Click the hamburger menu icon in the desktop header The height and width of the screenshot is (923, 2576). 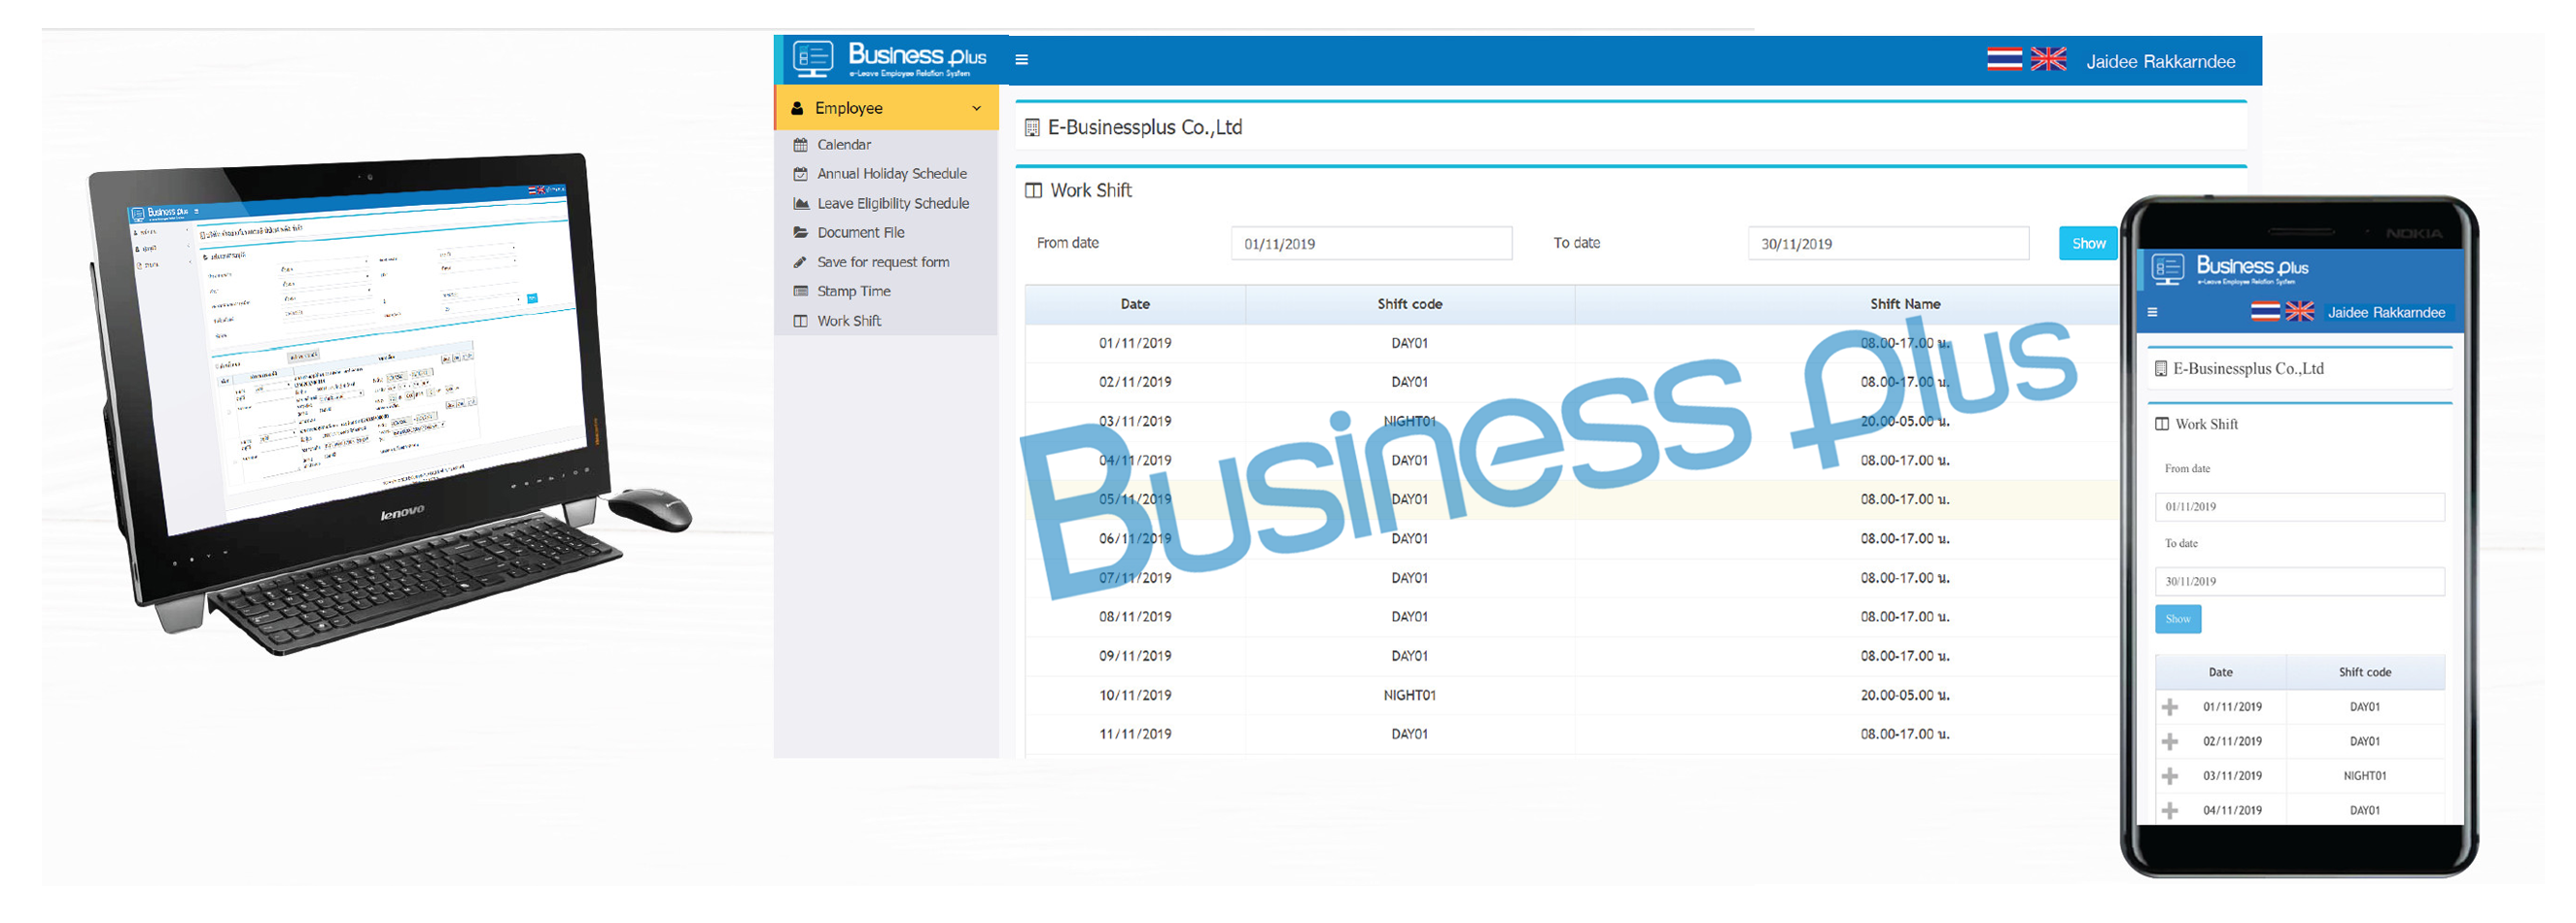1021,60
